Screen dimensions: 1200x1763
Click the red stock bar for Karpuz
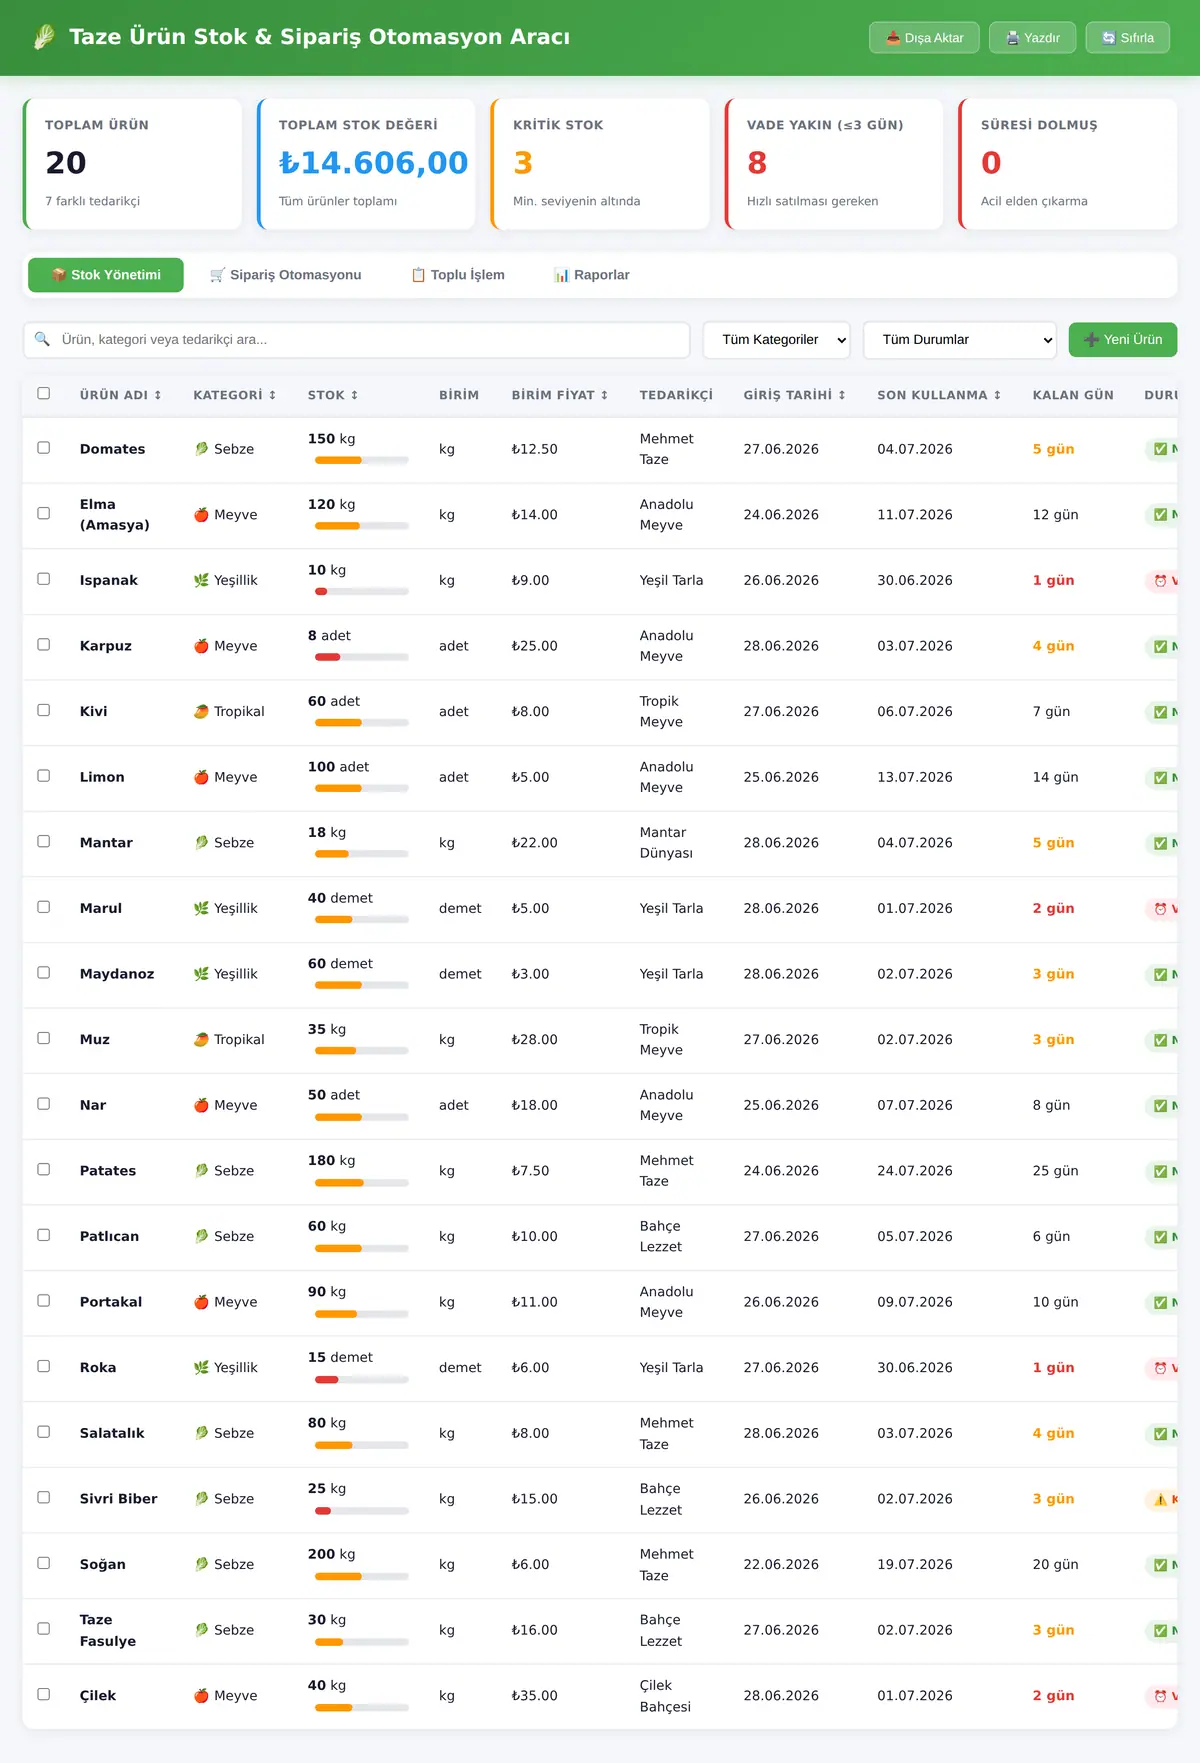tap(362, 658)
